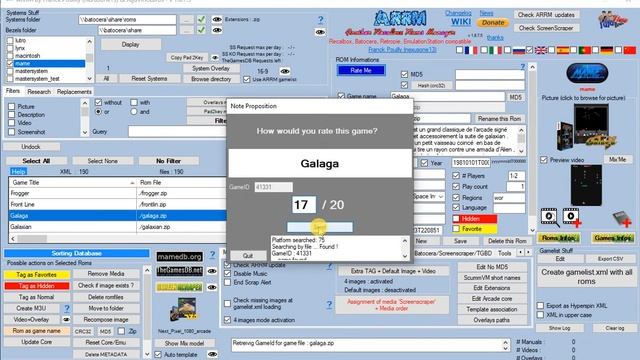Toggle Use ARRM gamelist checkbox
Viewport: 640px width, 360px height.
247,80
